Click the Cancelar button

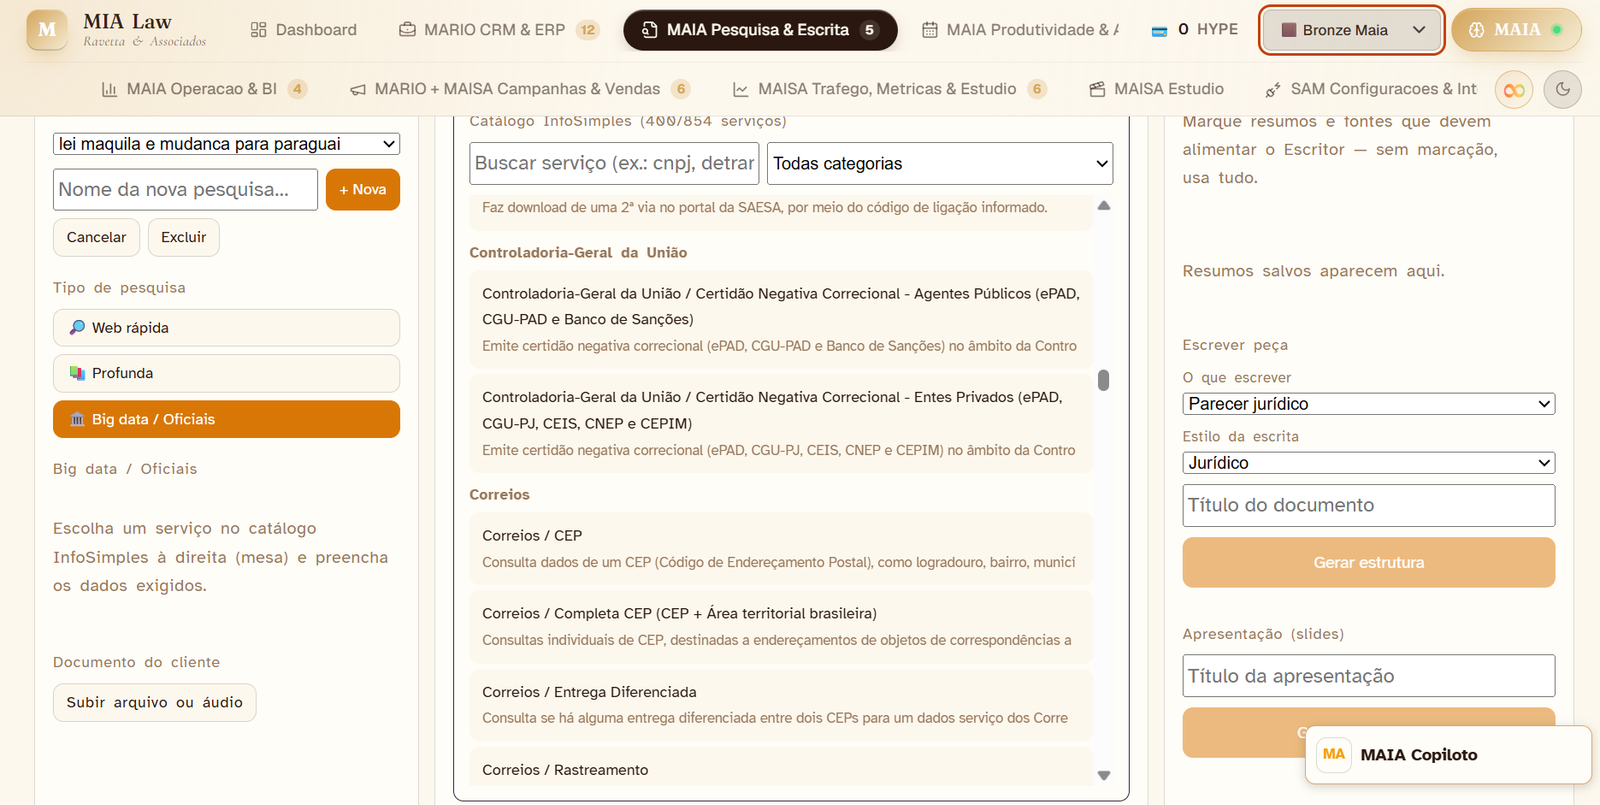click(x=96, y=237)
